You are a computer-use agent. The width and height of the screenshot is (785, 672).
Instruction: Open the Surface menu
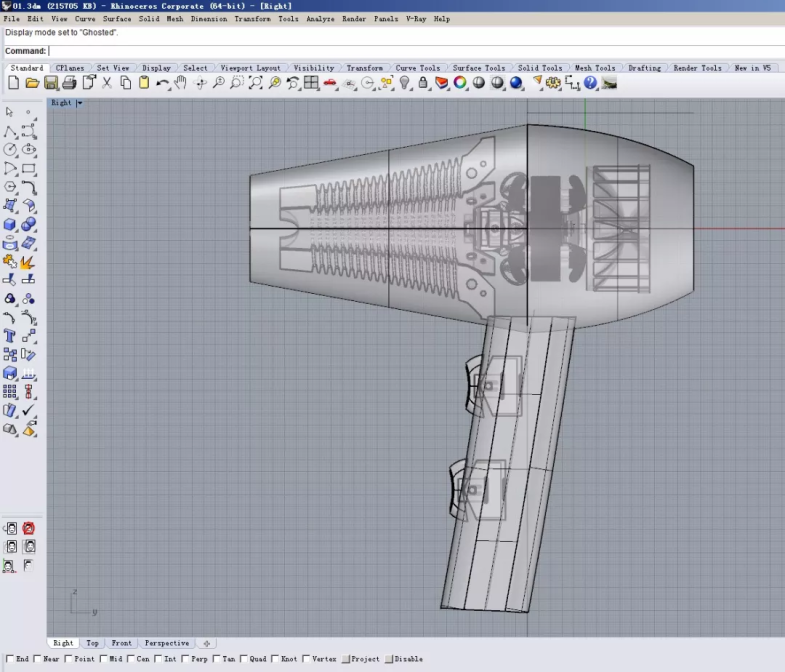pyautogui.click(x=116, y=19)
